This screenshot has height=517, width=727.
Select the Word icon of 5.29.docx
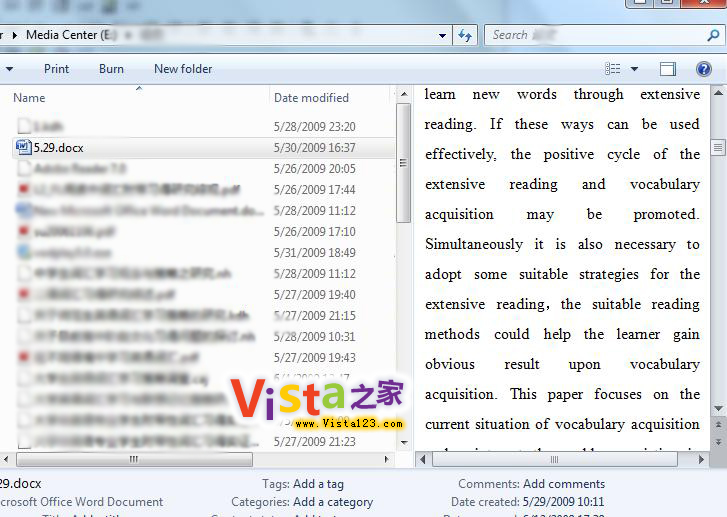coord(23,148)
